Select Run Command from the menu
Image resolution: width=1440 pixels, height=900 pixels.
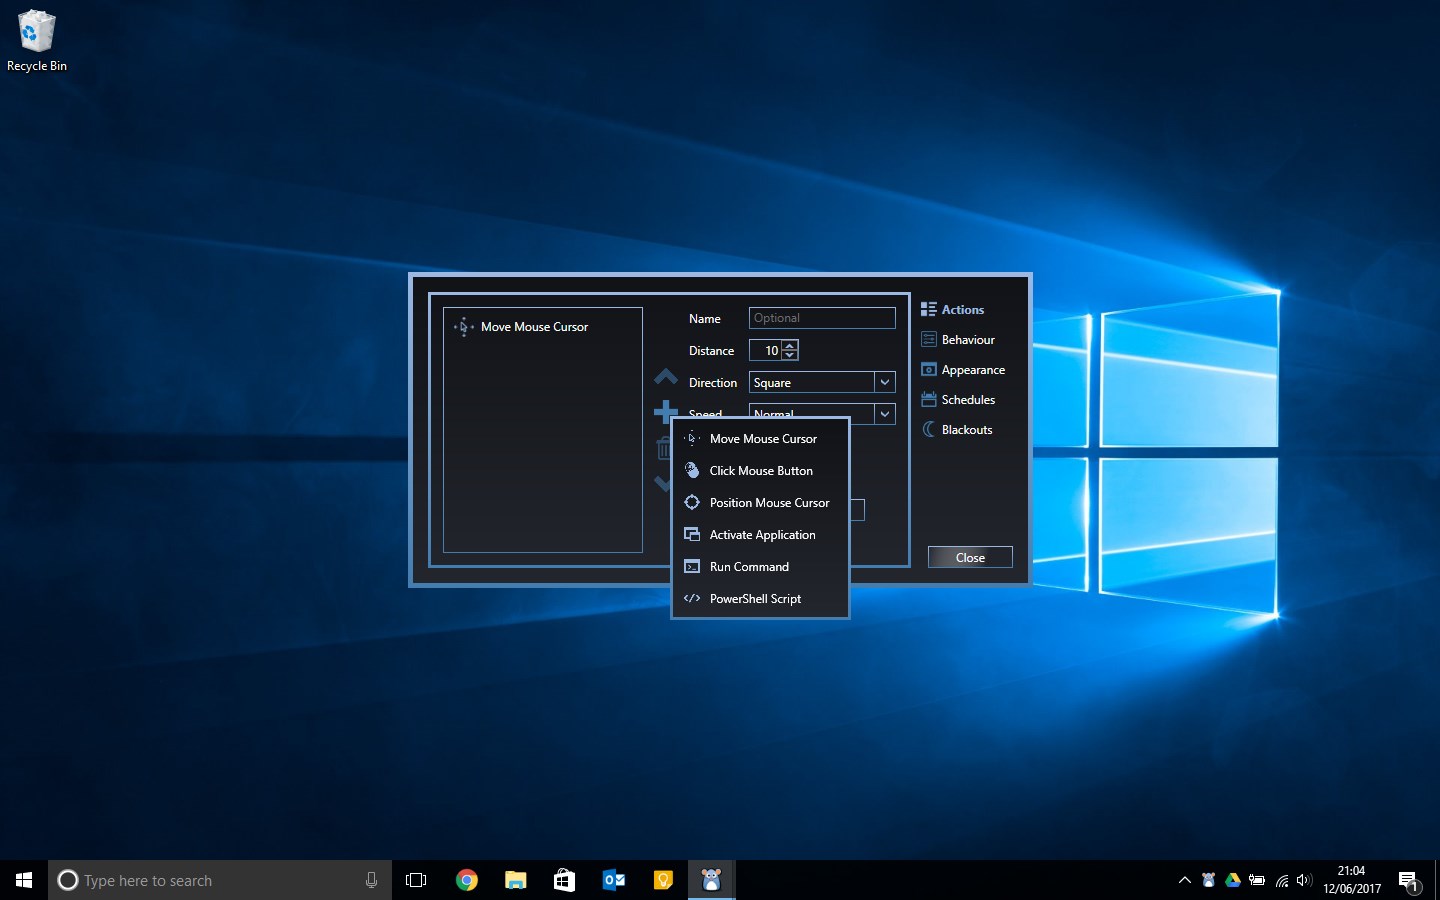coord(748,566)
